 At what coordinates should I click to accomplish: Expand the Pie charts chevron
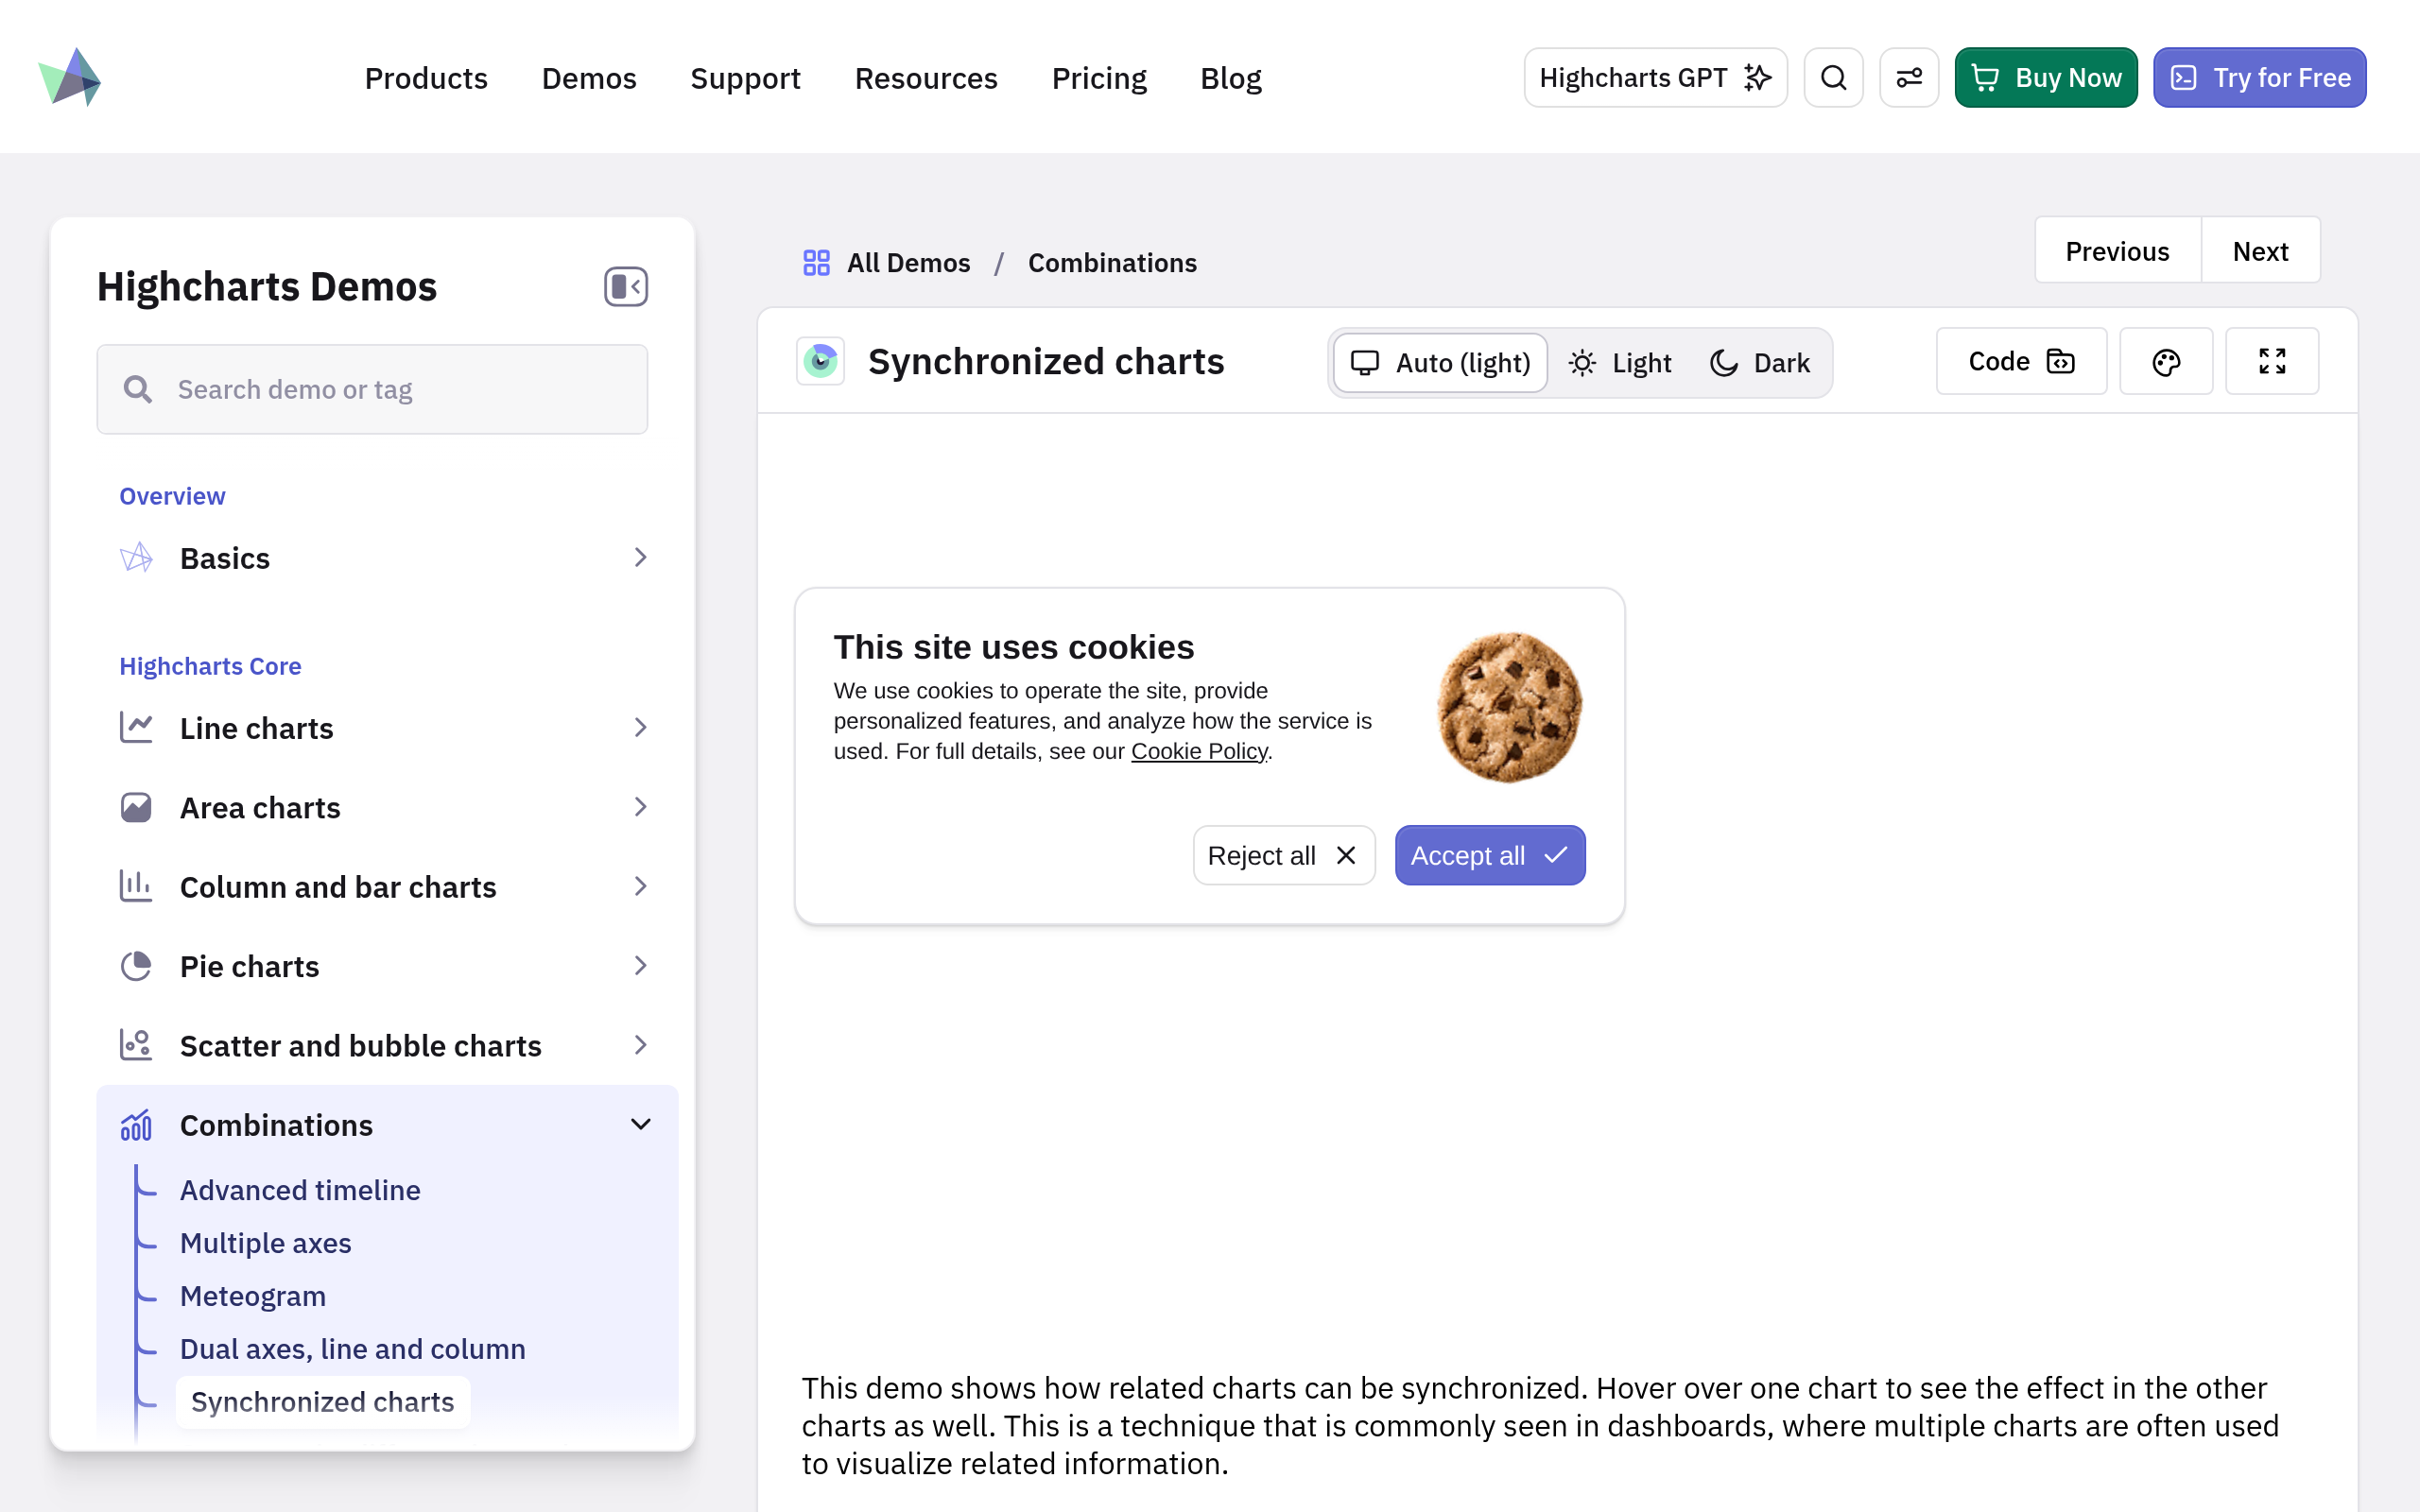click(641, 965)
